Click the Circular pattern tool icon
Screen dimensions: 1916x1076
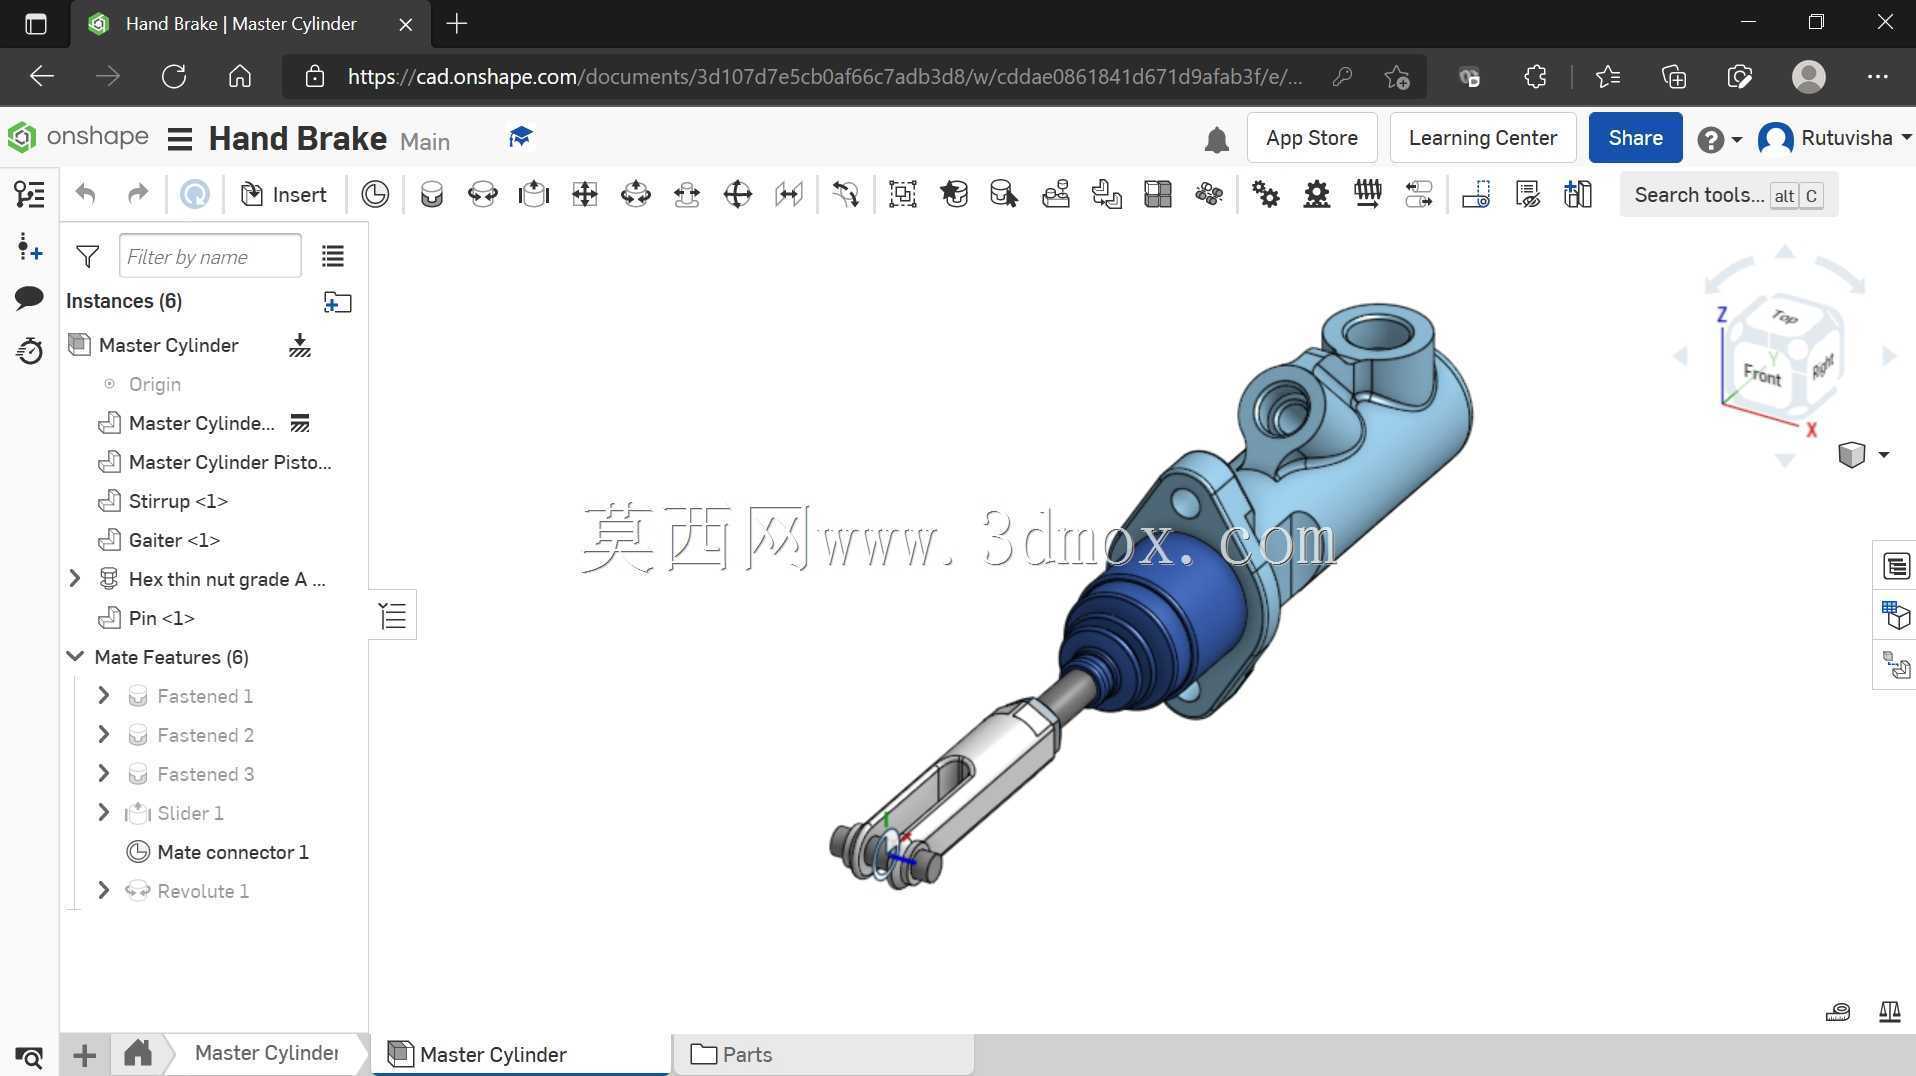(1209, 194)
